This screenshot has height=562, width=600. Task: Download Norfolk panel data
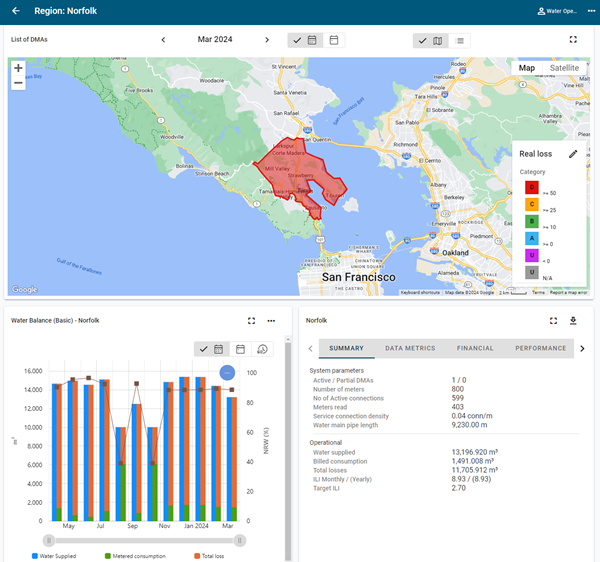coord(573,321)
